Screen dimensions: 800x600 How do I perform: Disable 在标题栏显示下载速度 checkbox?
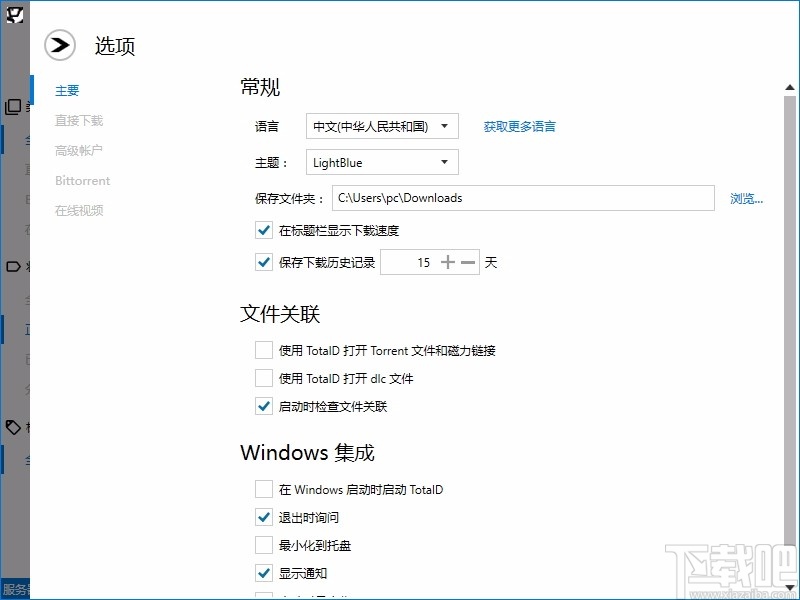click(263, 230)
